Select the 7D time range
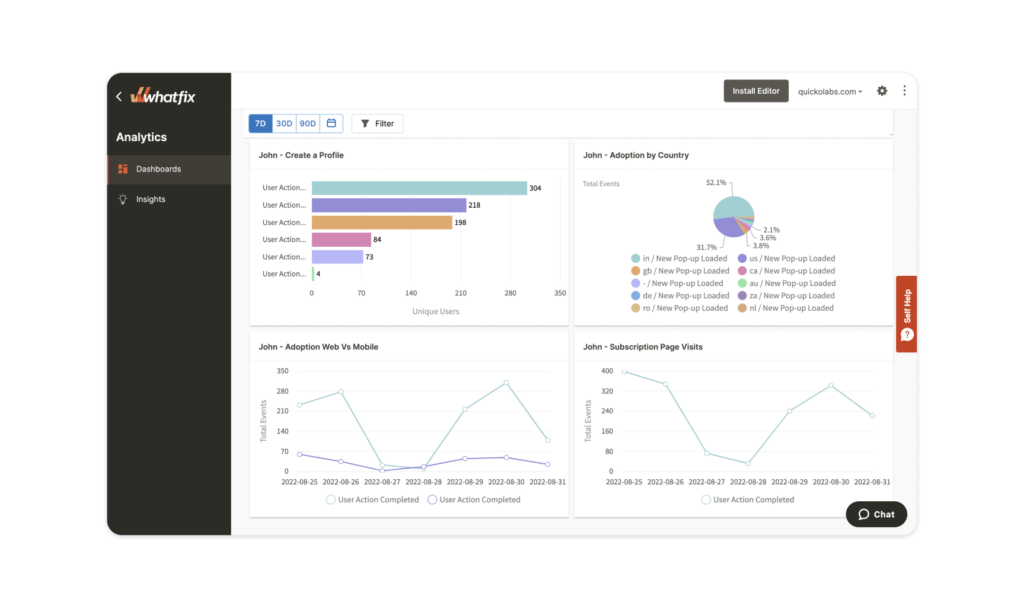The height and width of the screenshot is (608, 1024). pos(261,123)
